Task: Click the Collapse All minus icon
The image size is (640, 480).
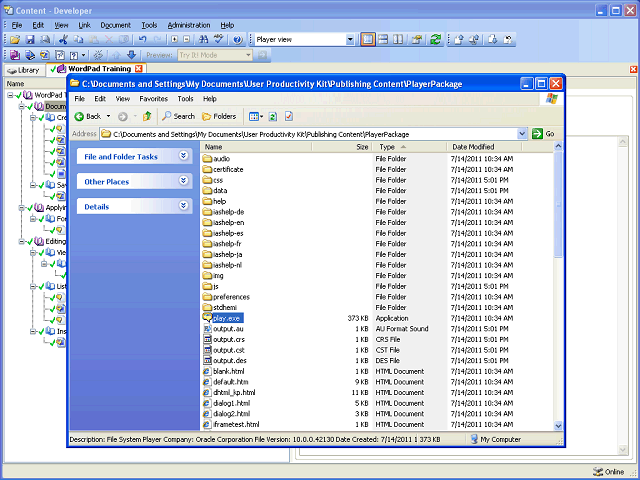Action: point(187,40)
